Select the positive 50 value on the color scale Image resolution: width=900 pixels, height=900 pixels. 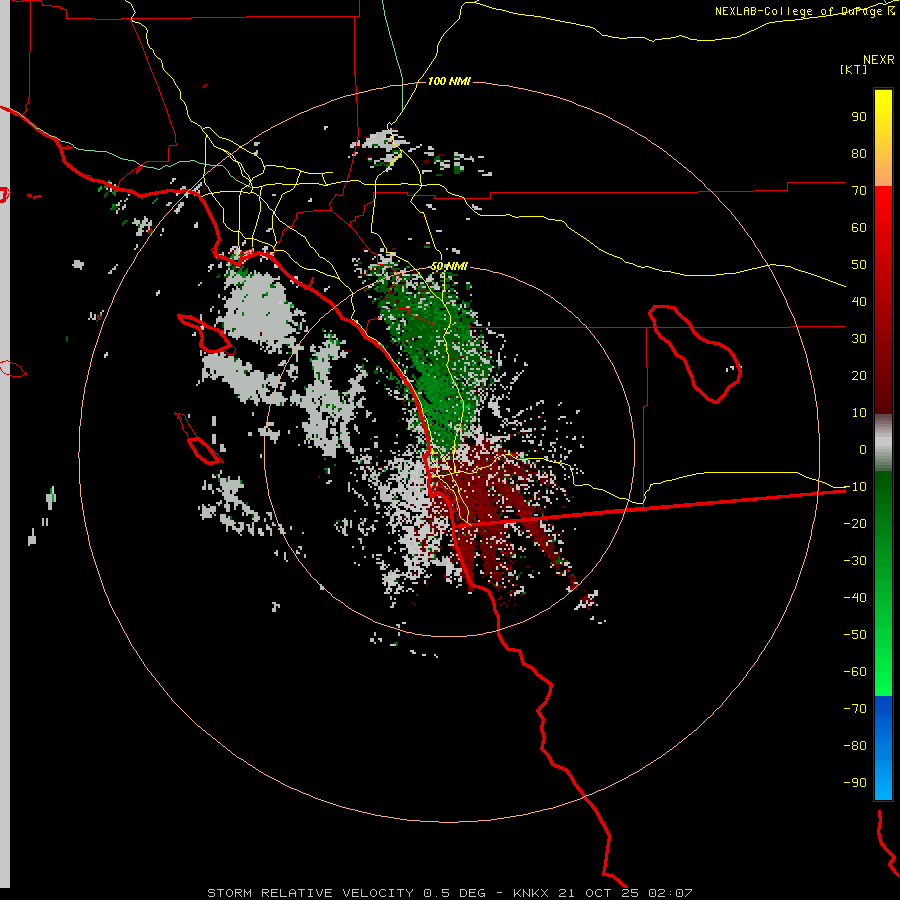coord(859,265)
